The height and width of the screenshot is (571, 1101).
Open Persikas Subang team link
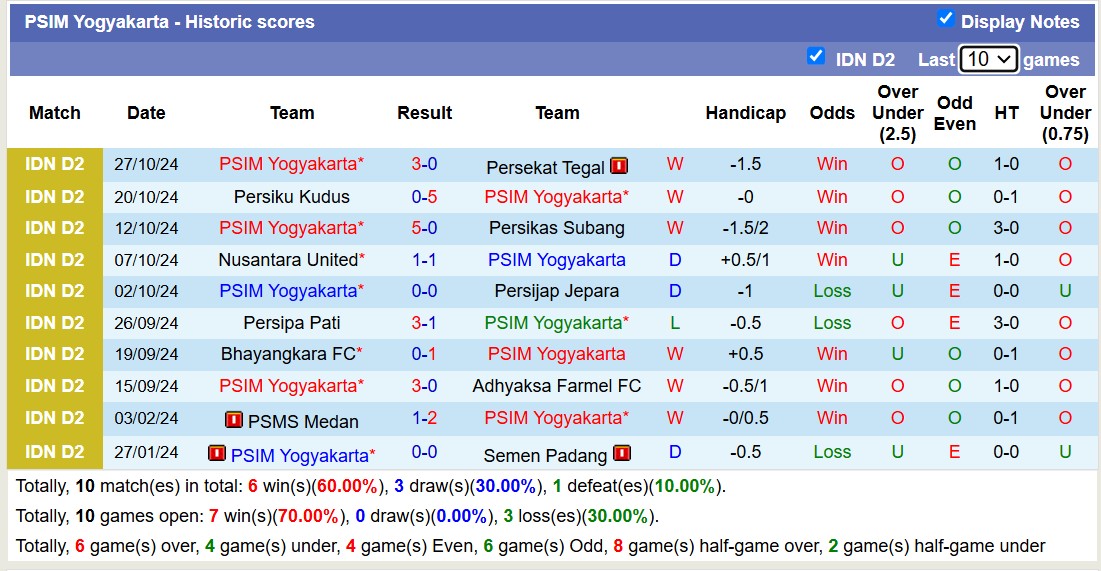click(557, 228)
